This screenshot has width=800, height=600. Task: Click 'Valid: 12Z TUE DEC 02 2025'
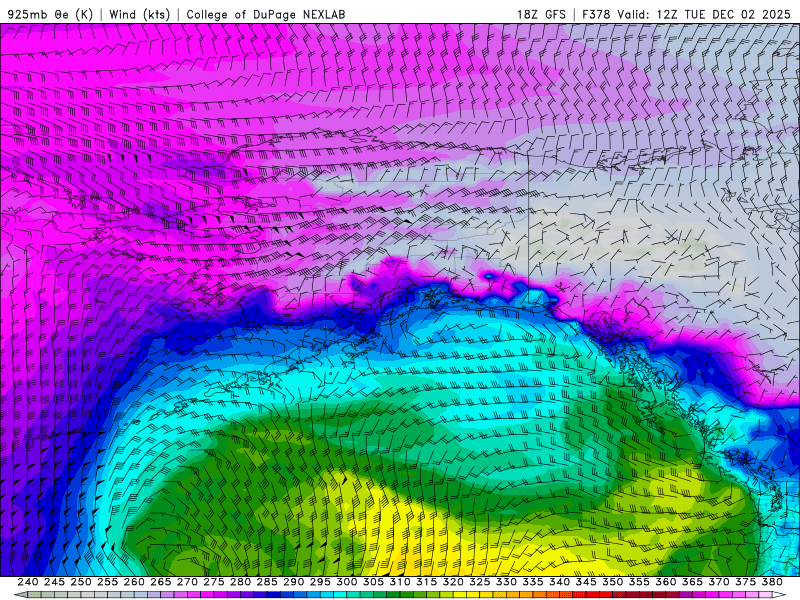pos(704,14)
